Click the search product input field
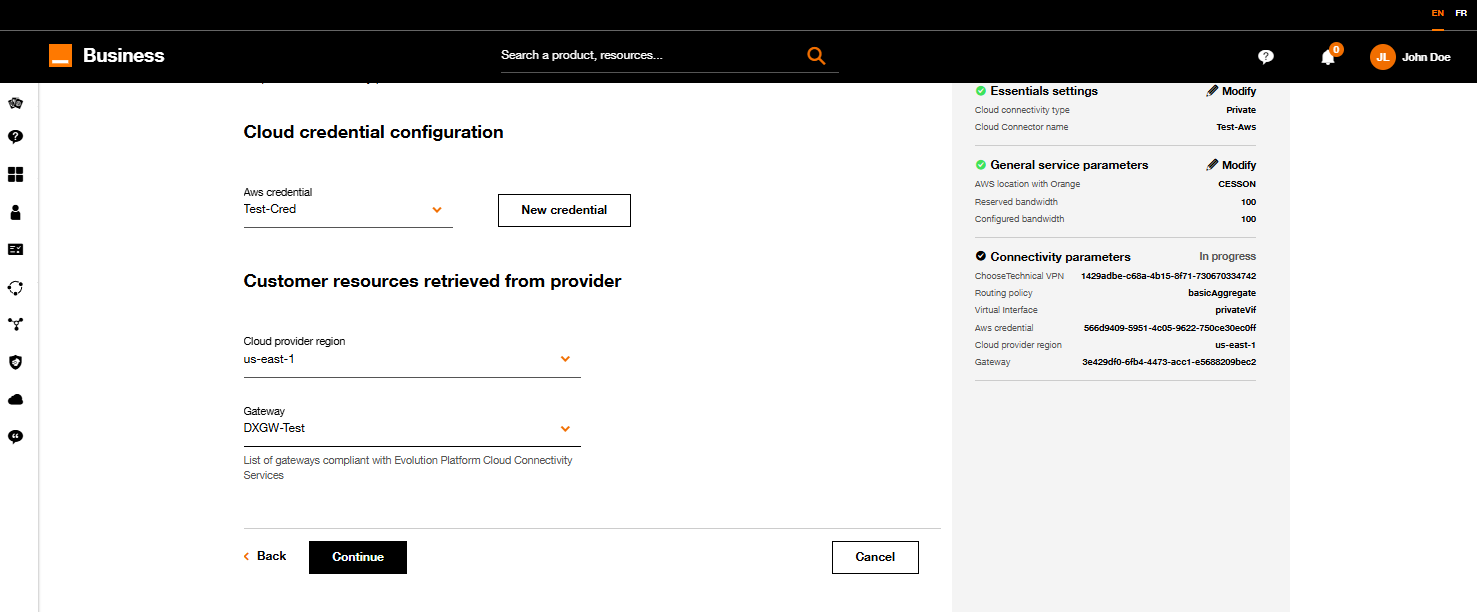Viewport: 1477px width, 612px height. point(650,55)
